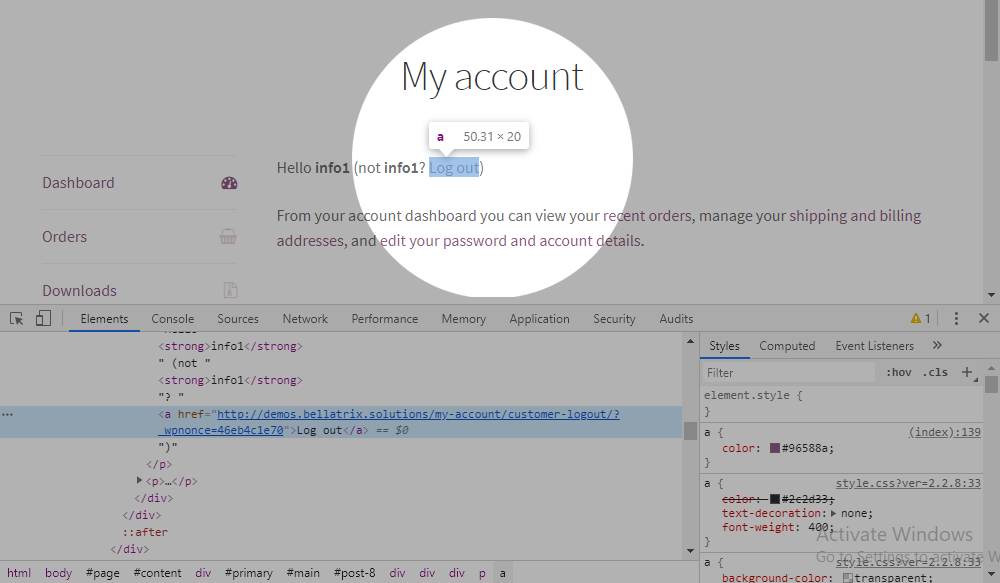This screenshot has height=583, width=1000.
Task: Select the #main breadcrumb
Action: 303,573
